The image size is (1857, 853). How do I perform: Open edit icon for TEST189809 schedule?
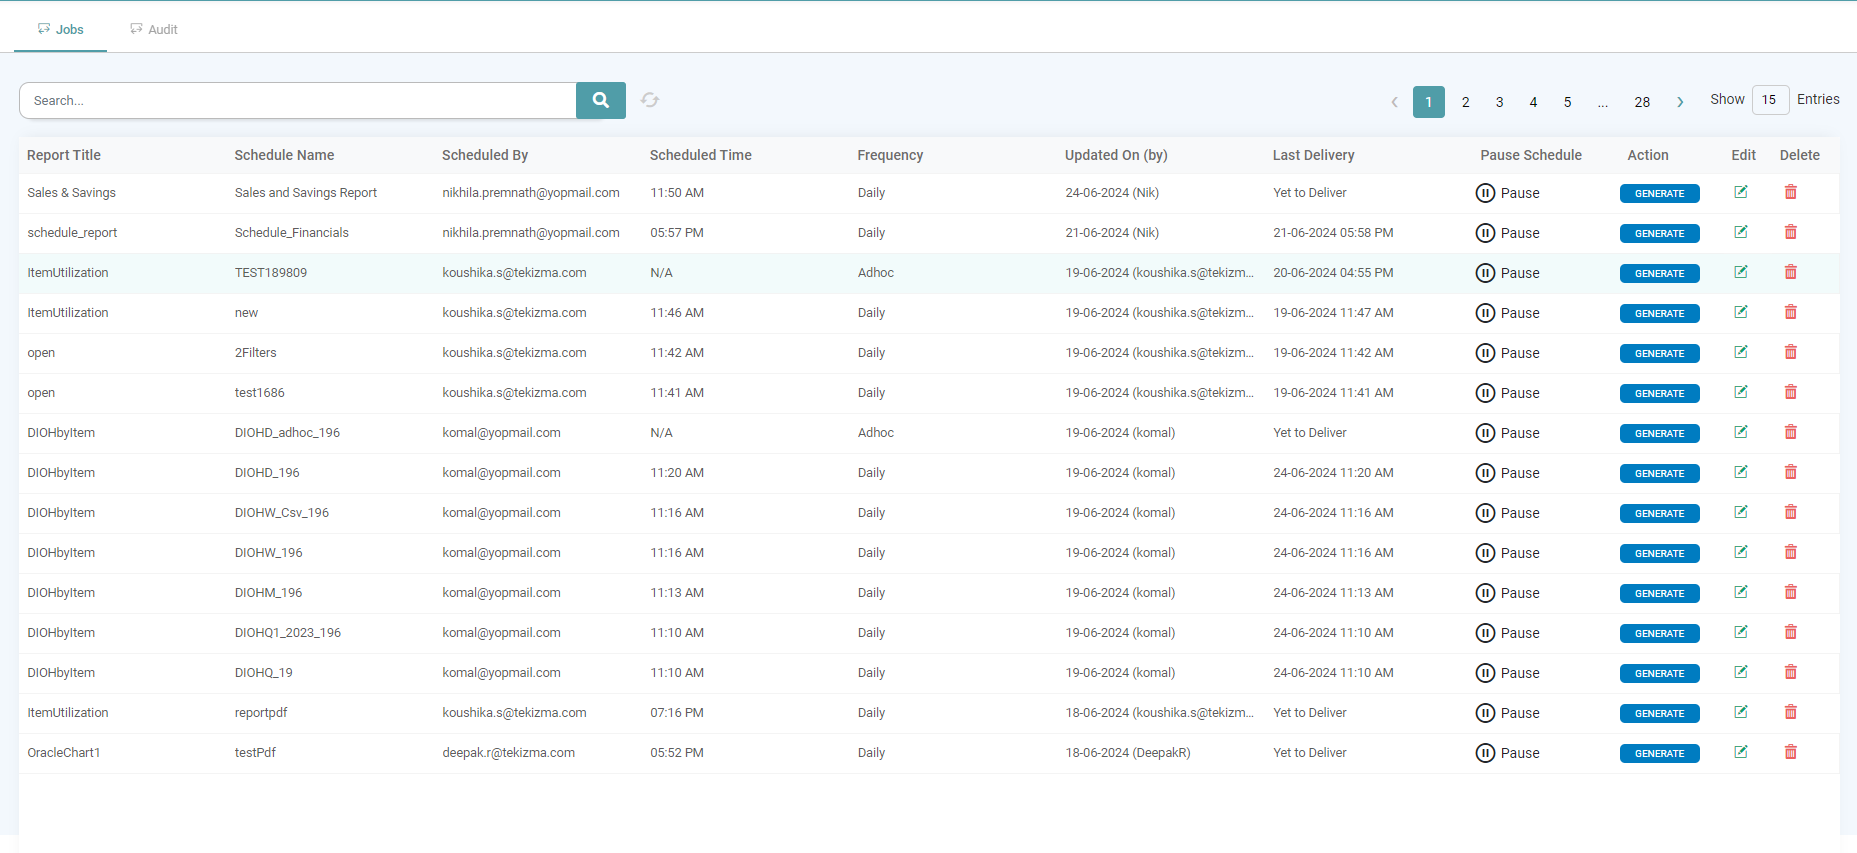click(1741, 272)
